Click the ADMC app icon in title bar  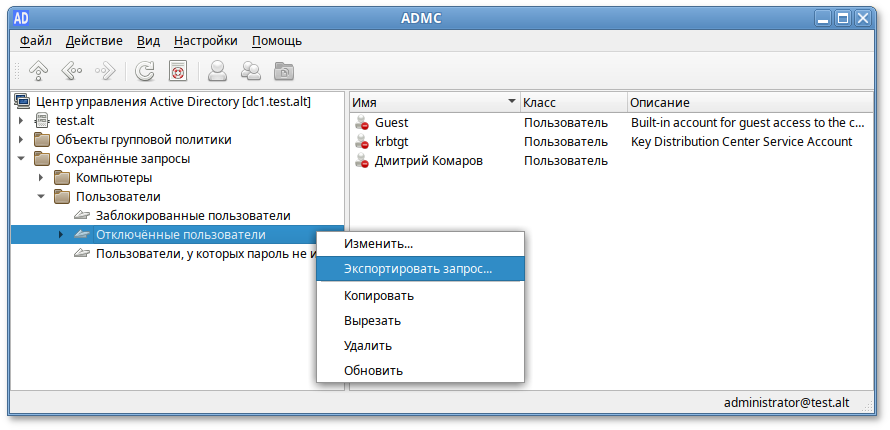point(21,18)
